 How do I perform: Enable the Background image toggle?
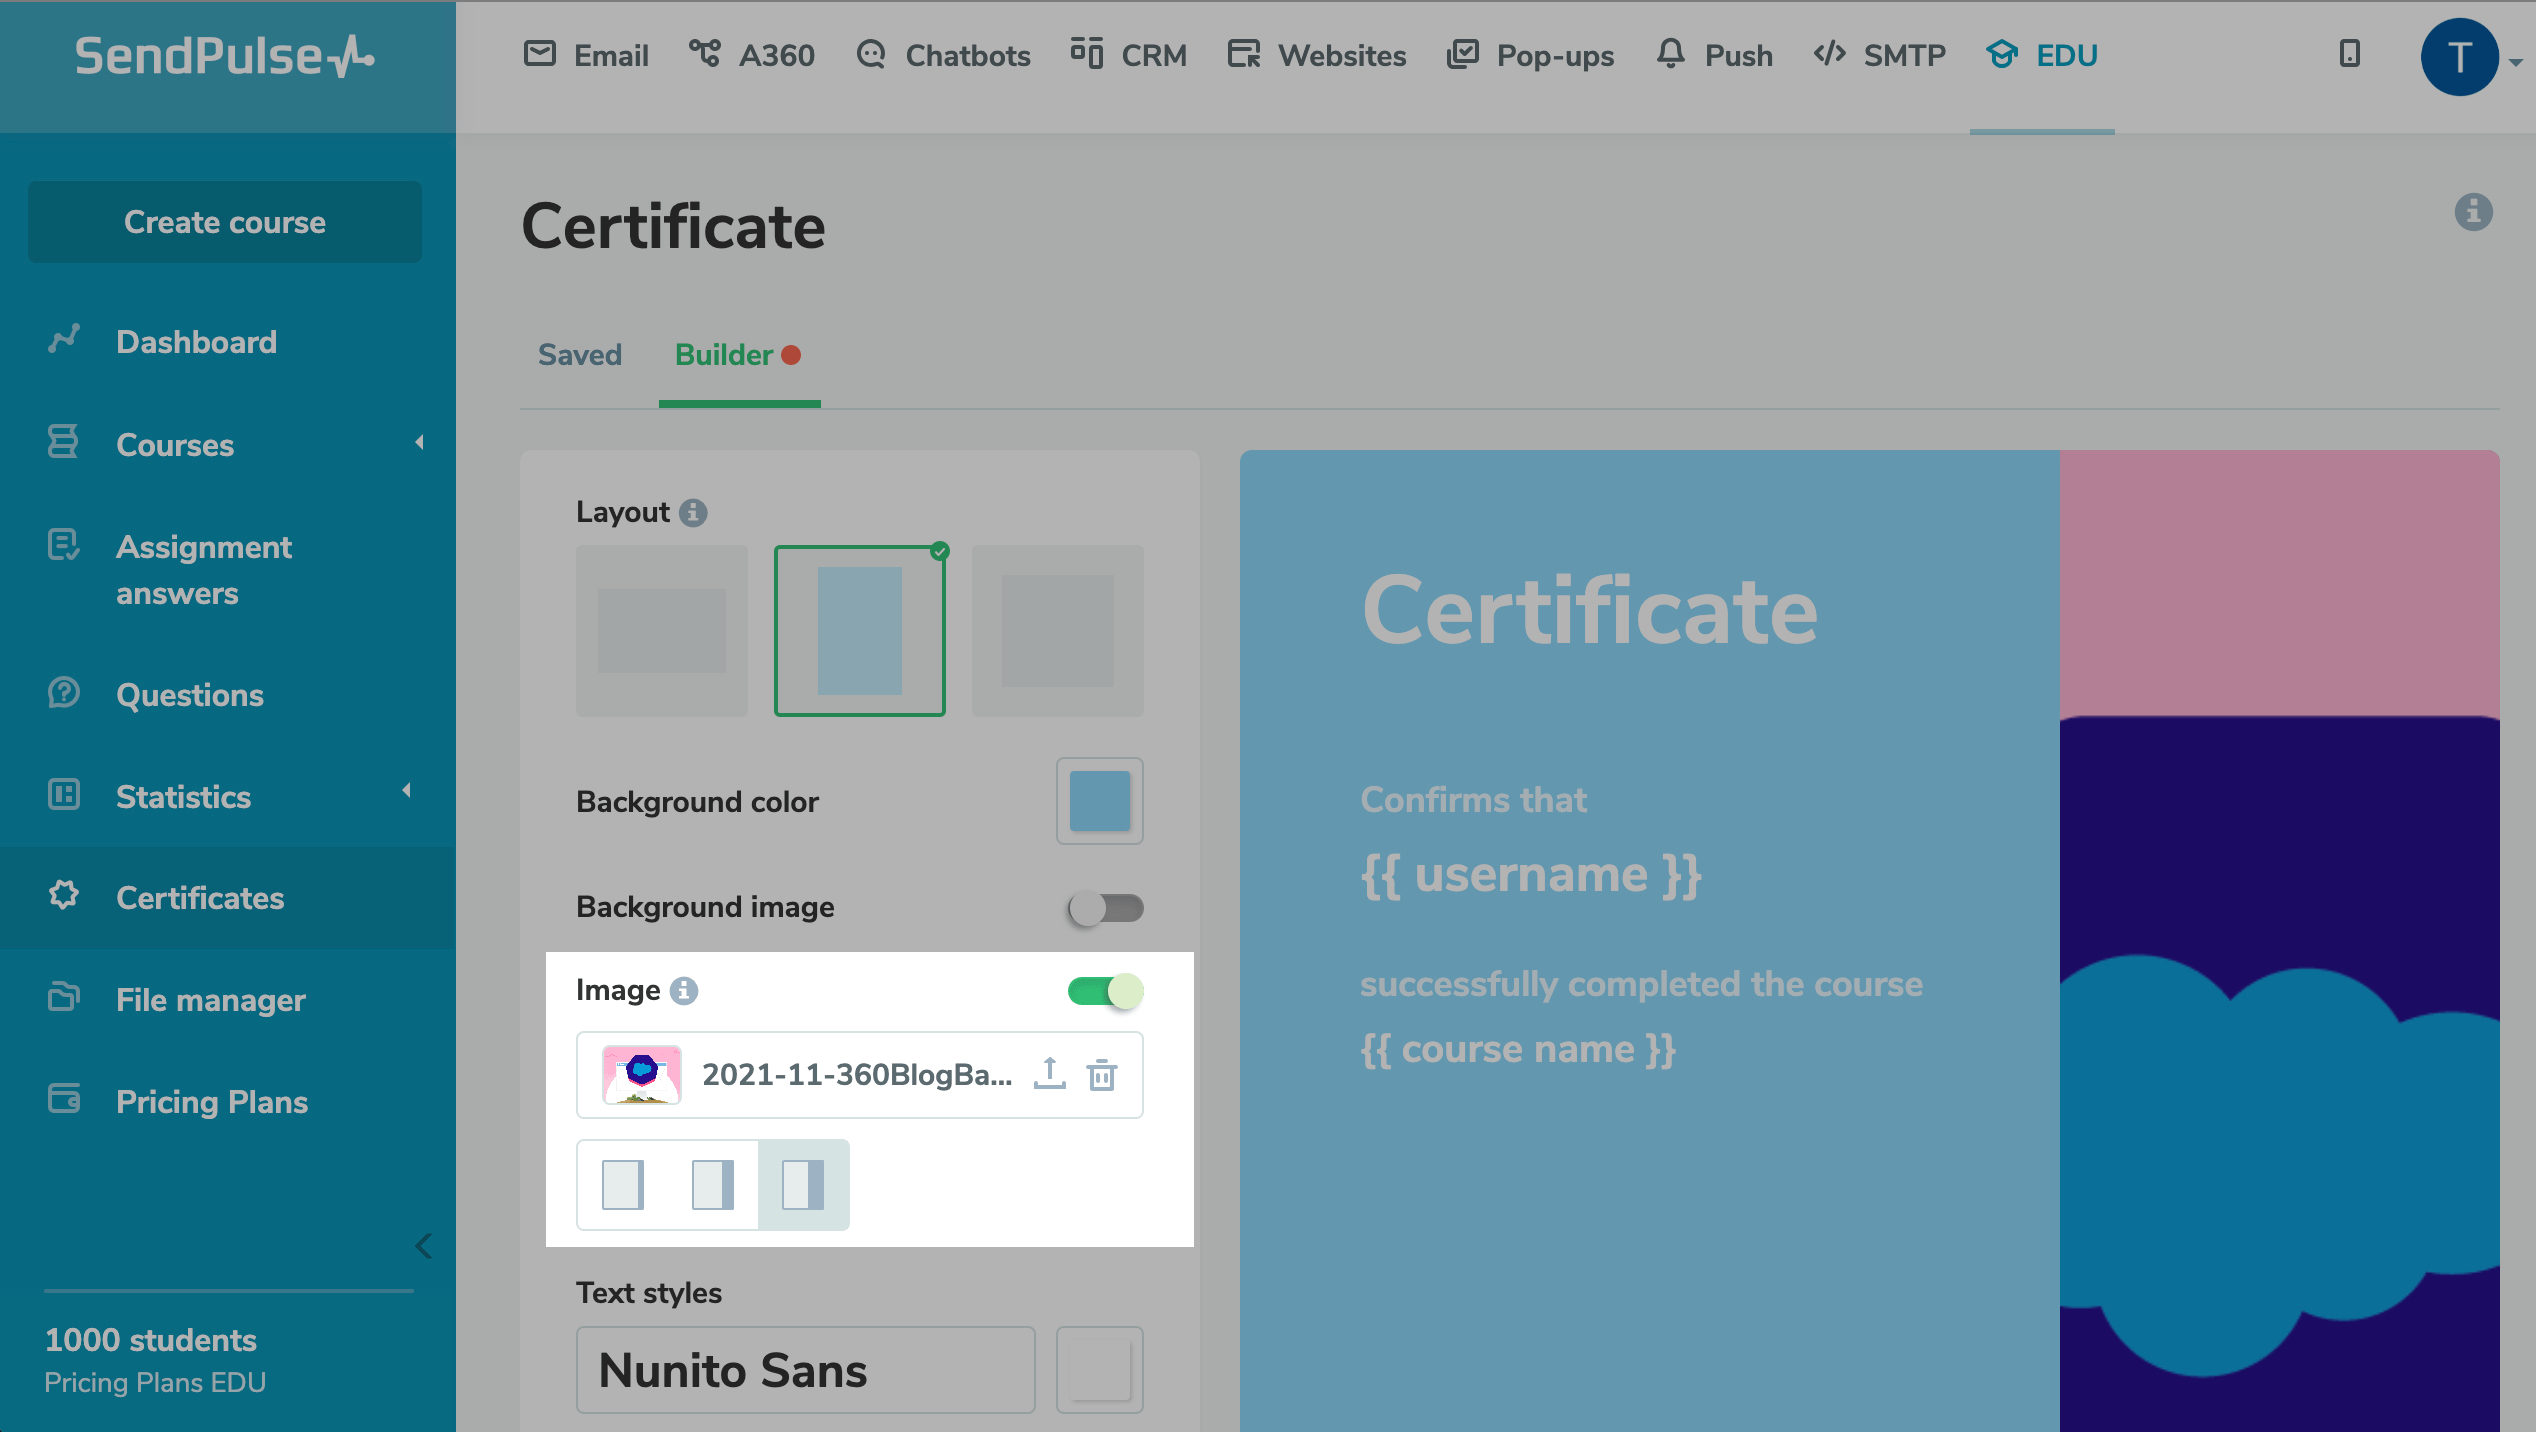[x=1105, y=908]
